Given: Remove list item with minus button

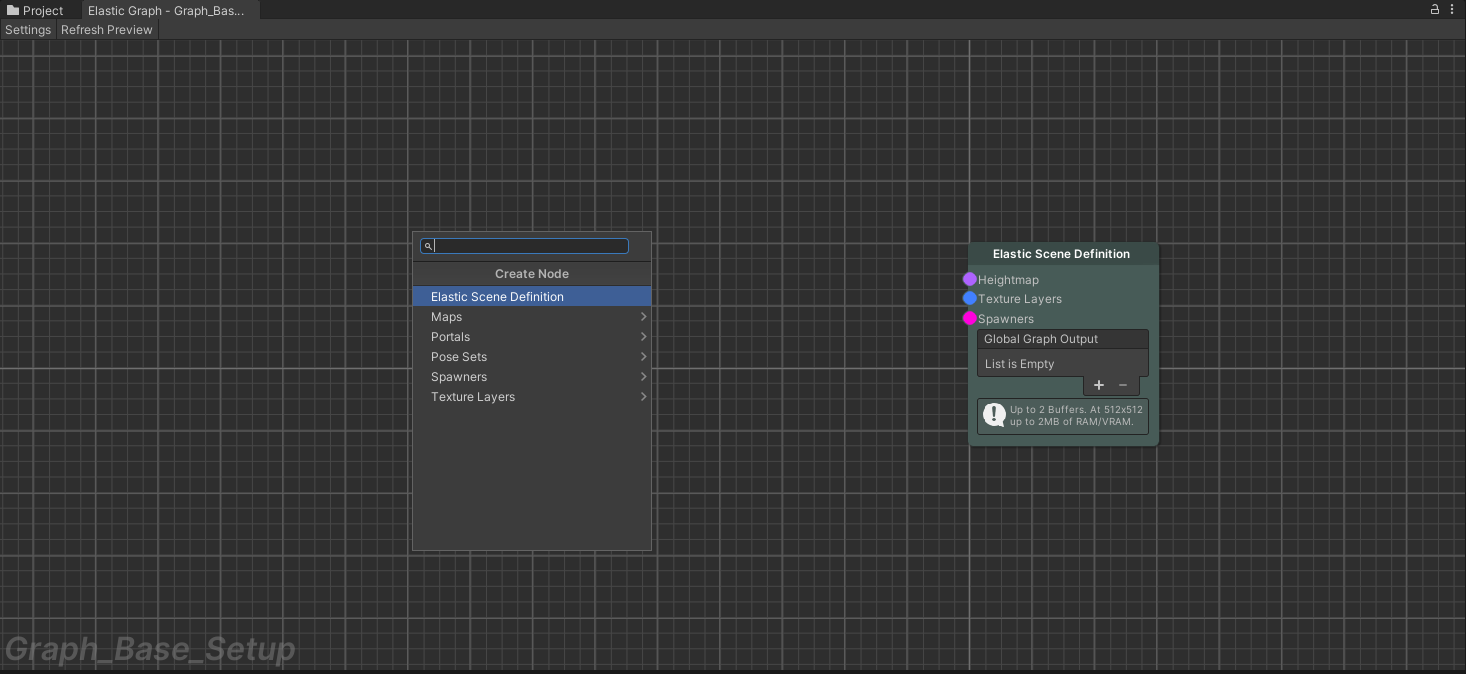Looking at the screenshot, I should pyautogui.click(x=1123, y=385).
